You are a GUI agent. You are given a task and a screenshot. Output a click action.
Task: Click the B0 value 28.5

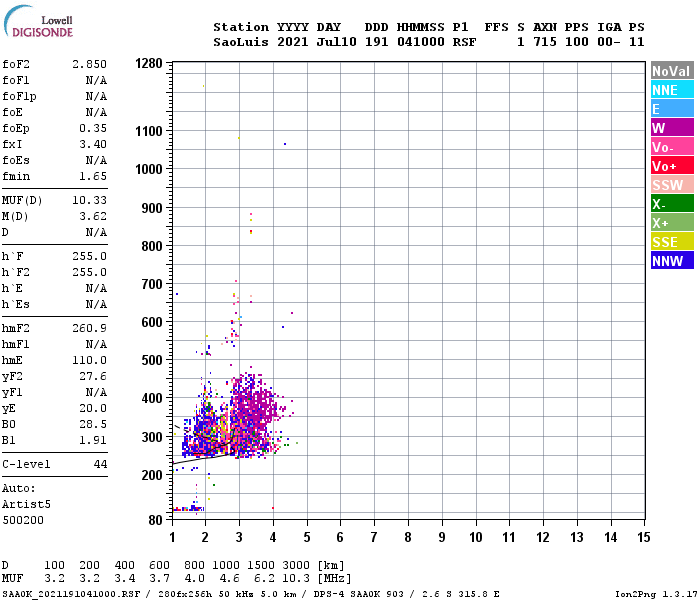click(x=93, y=424)
